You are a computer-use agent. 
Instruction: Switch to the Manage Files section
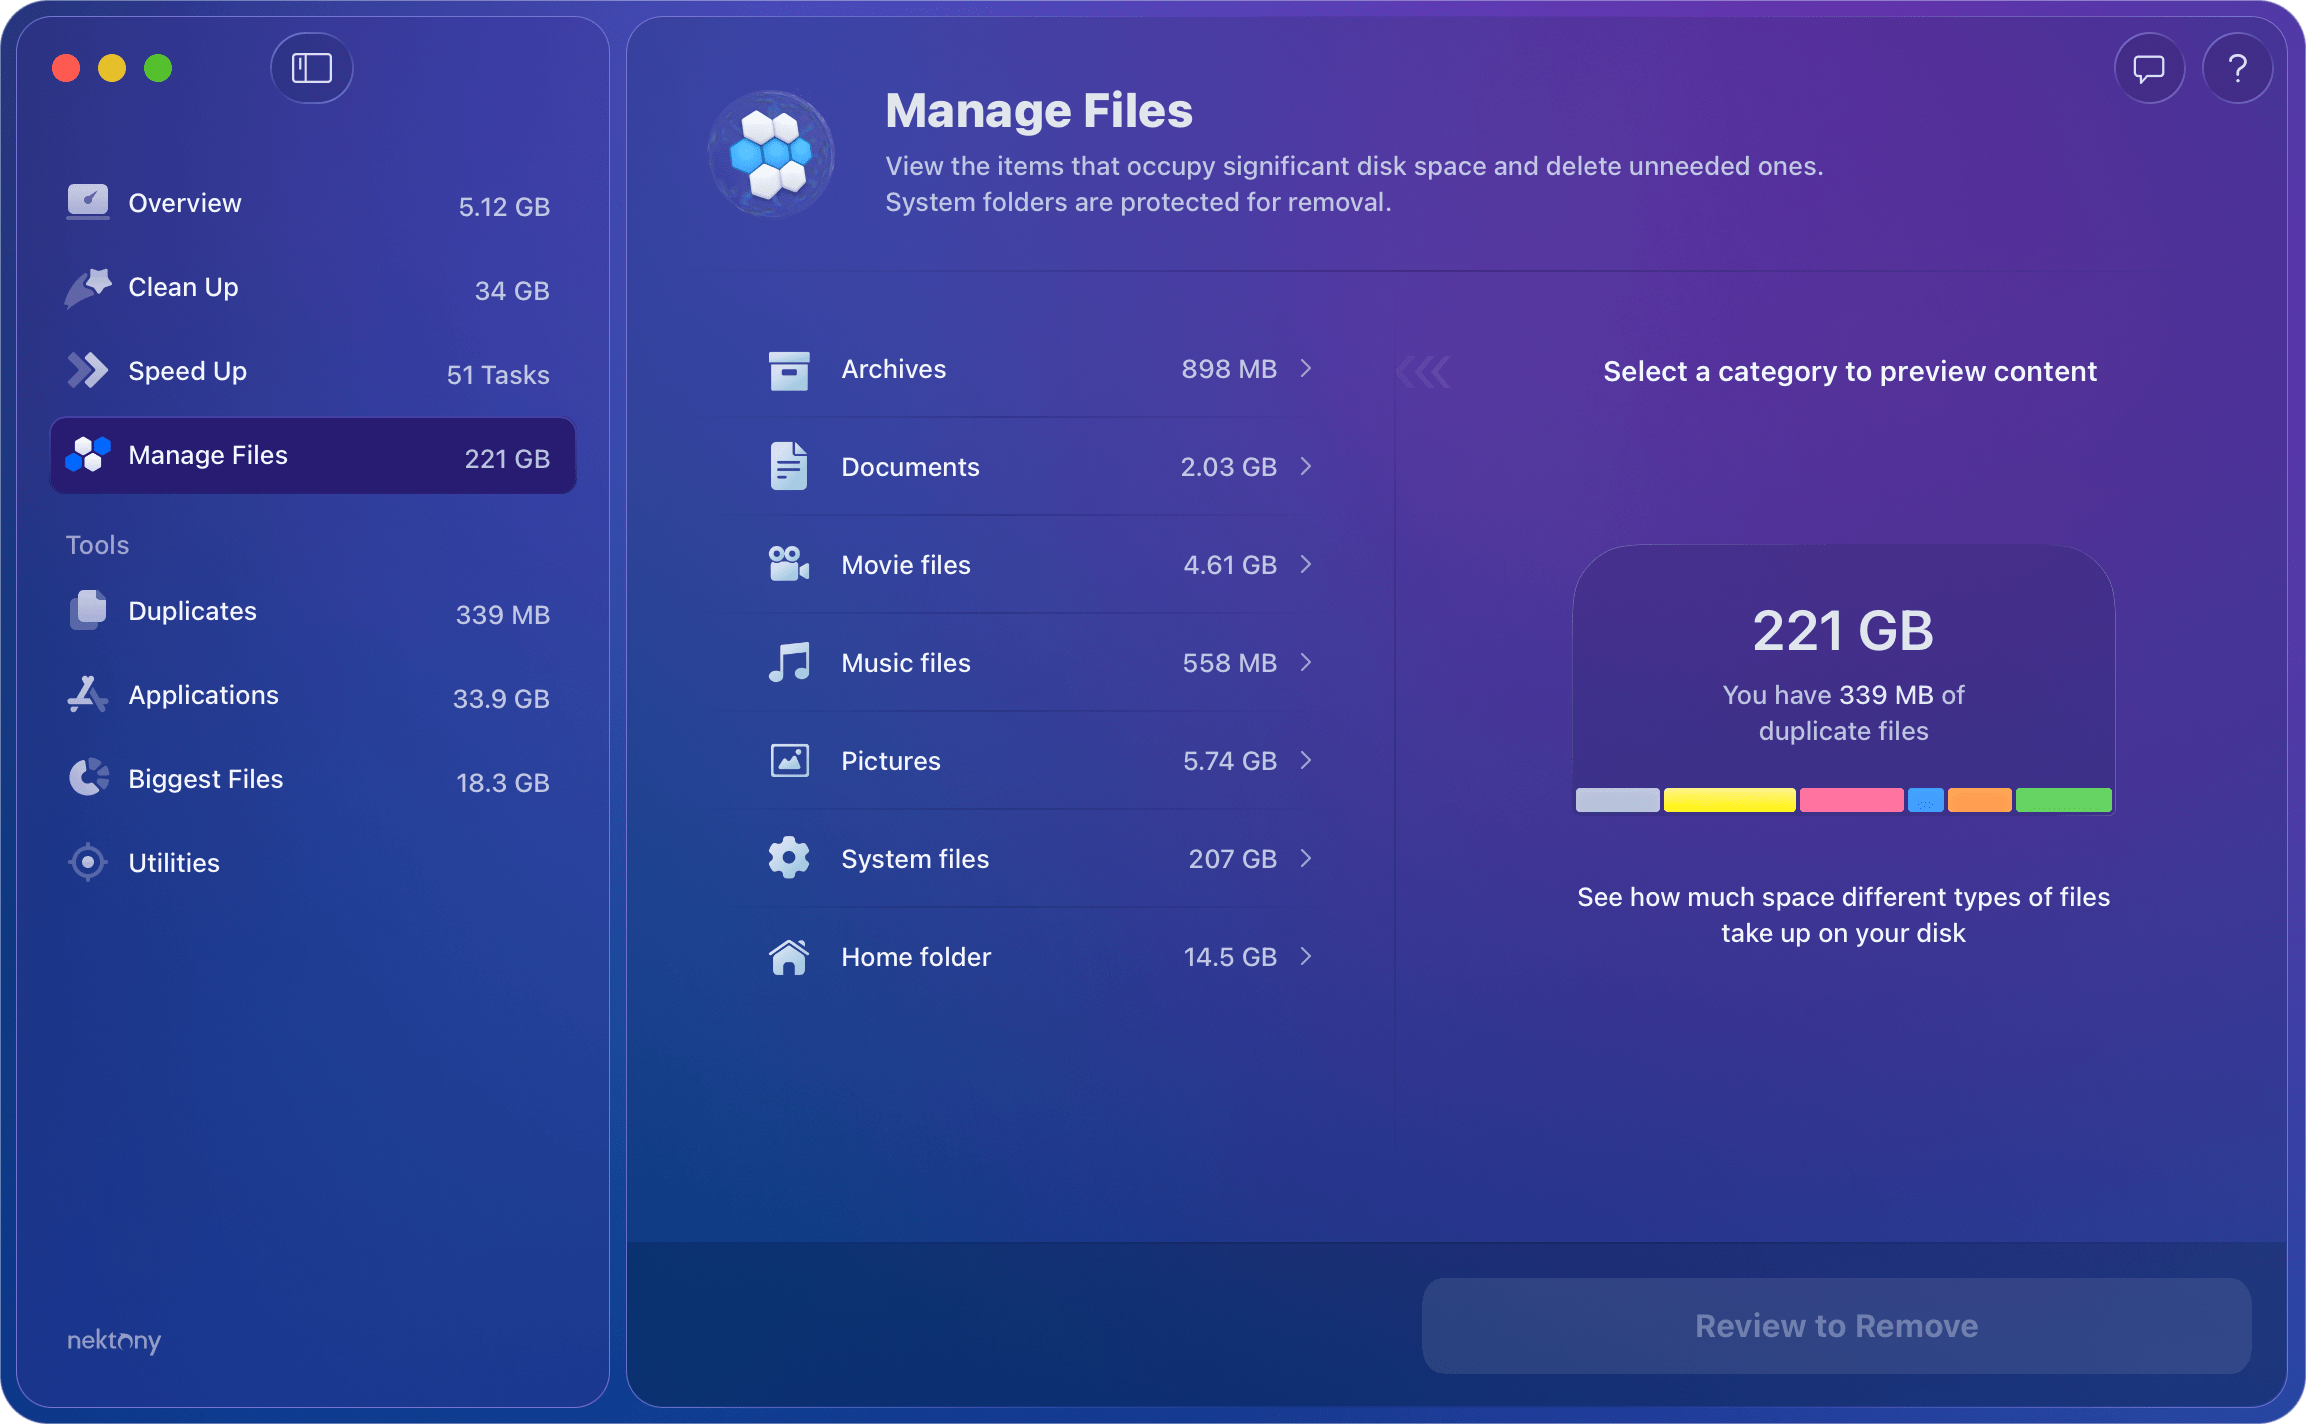coord(207,455)
